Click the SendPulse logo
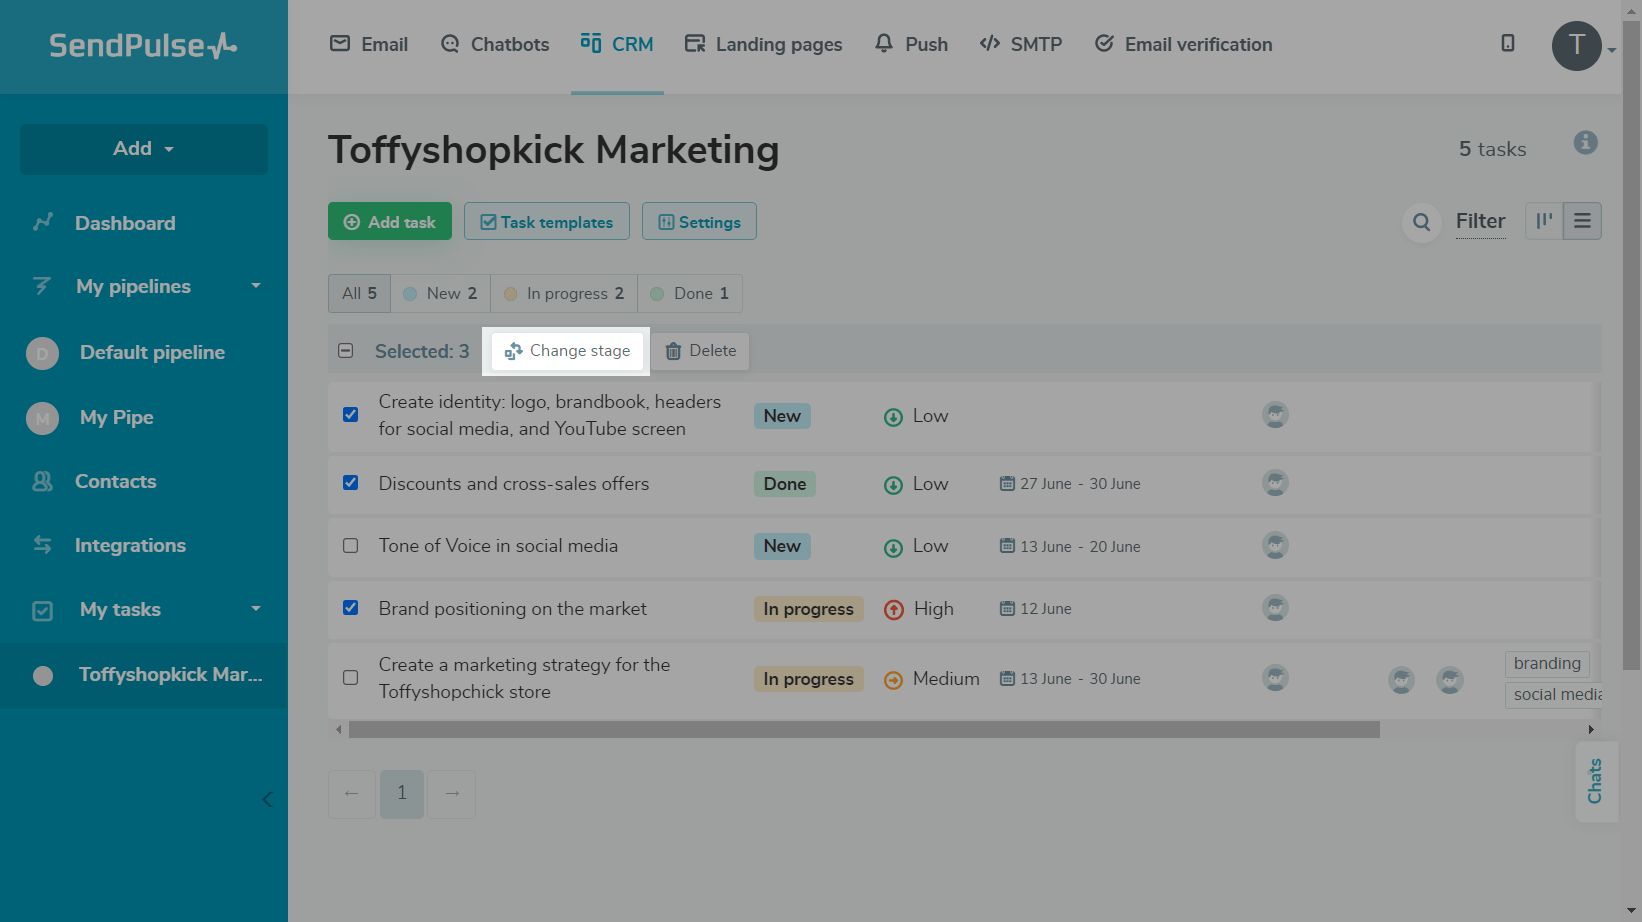Screen dimensions: 1642x922 coord(143,45)
